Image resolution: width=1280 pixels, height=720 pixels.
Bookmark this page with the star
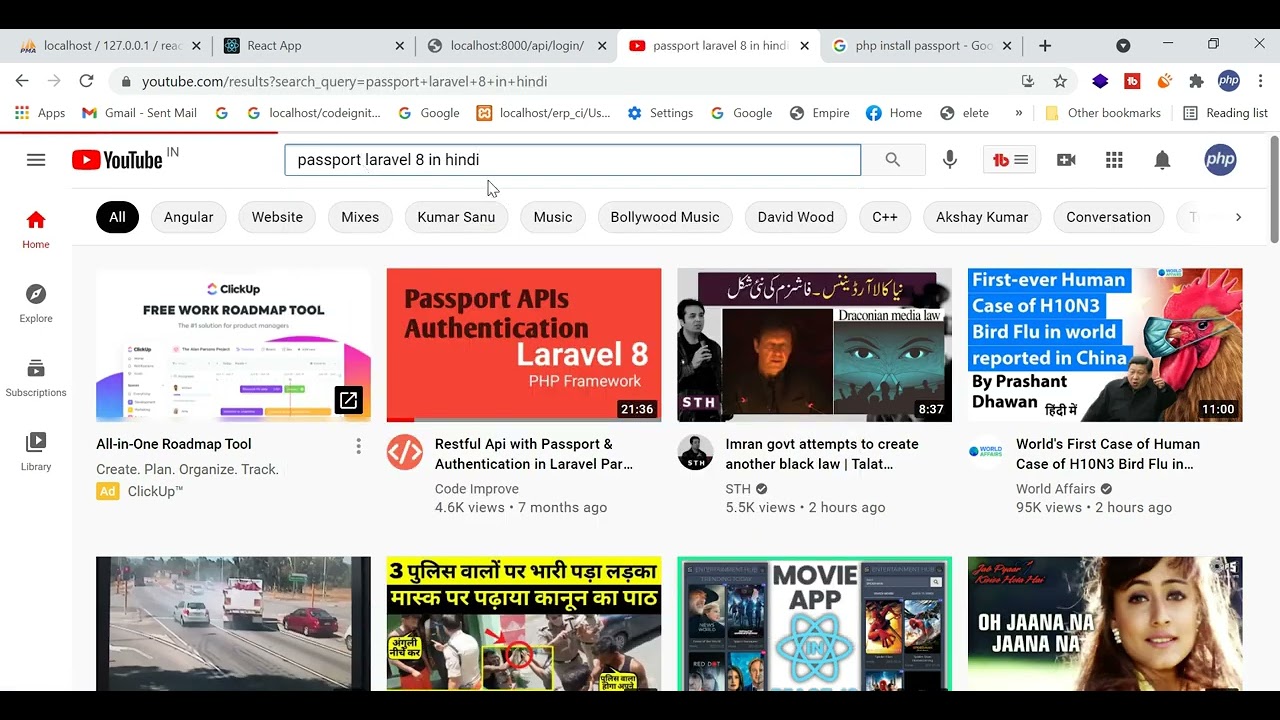(1060, 81)
